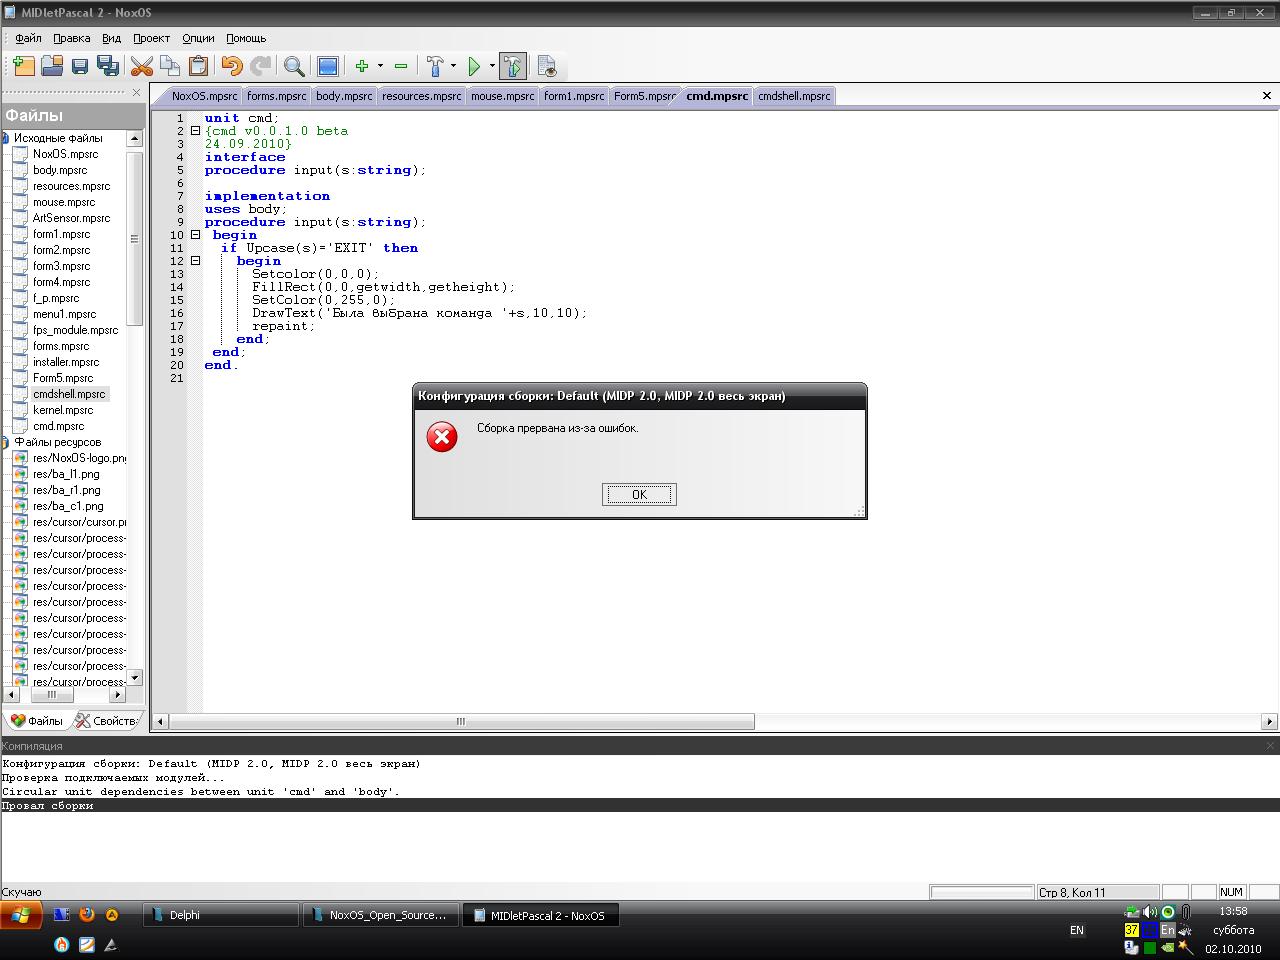This screenshot has height=960, width=1280.
Task: Switch to the Свойства panel tab
Action: tap(107, 720)
